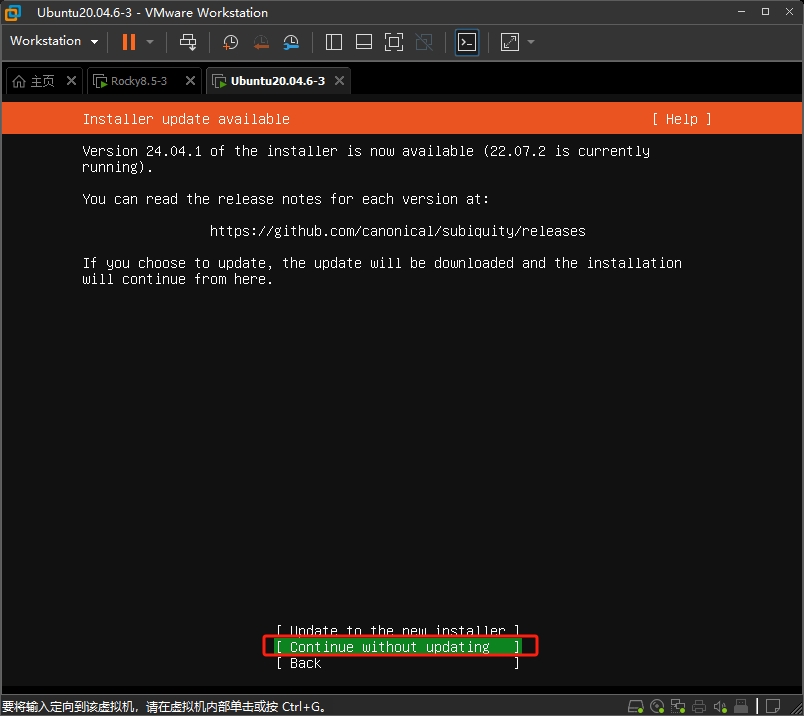The height and width of the screenshot is (716, 804).
Task: Open the Workstation menu dropdown
Action: tap(54, 41)
